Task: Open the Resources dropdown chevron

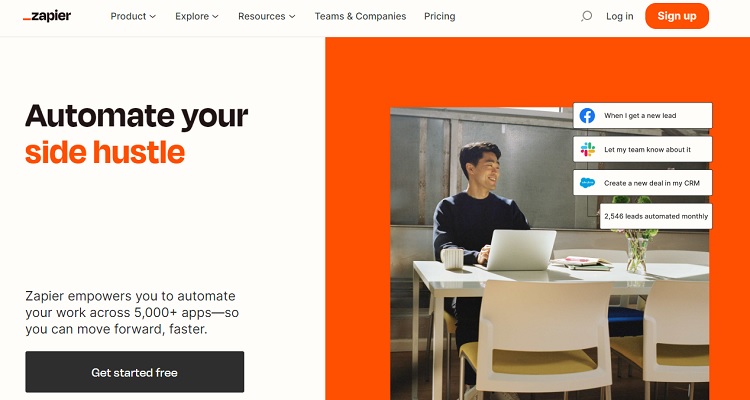Action: point(292,17)
